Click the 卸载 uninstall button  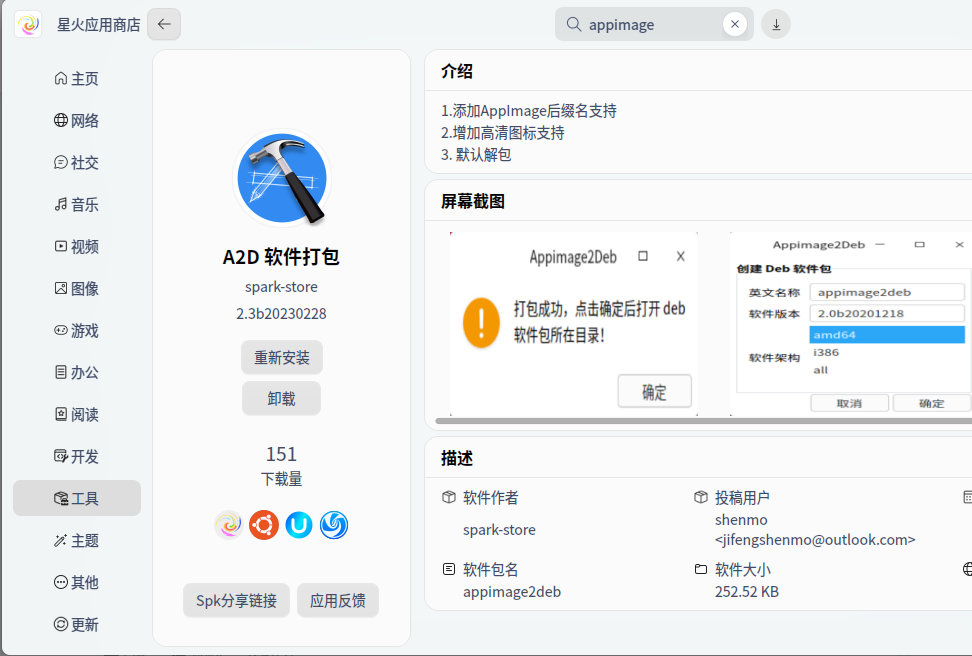click(x=281, y=398)
